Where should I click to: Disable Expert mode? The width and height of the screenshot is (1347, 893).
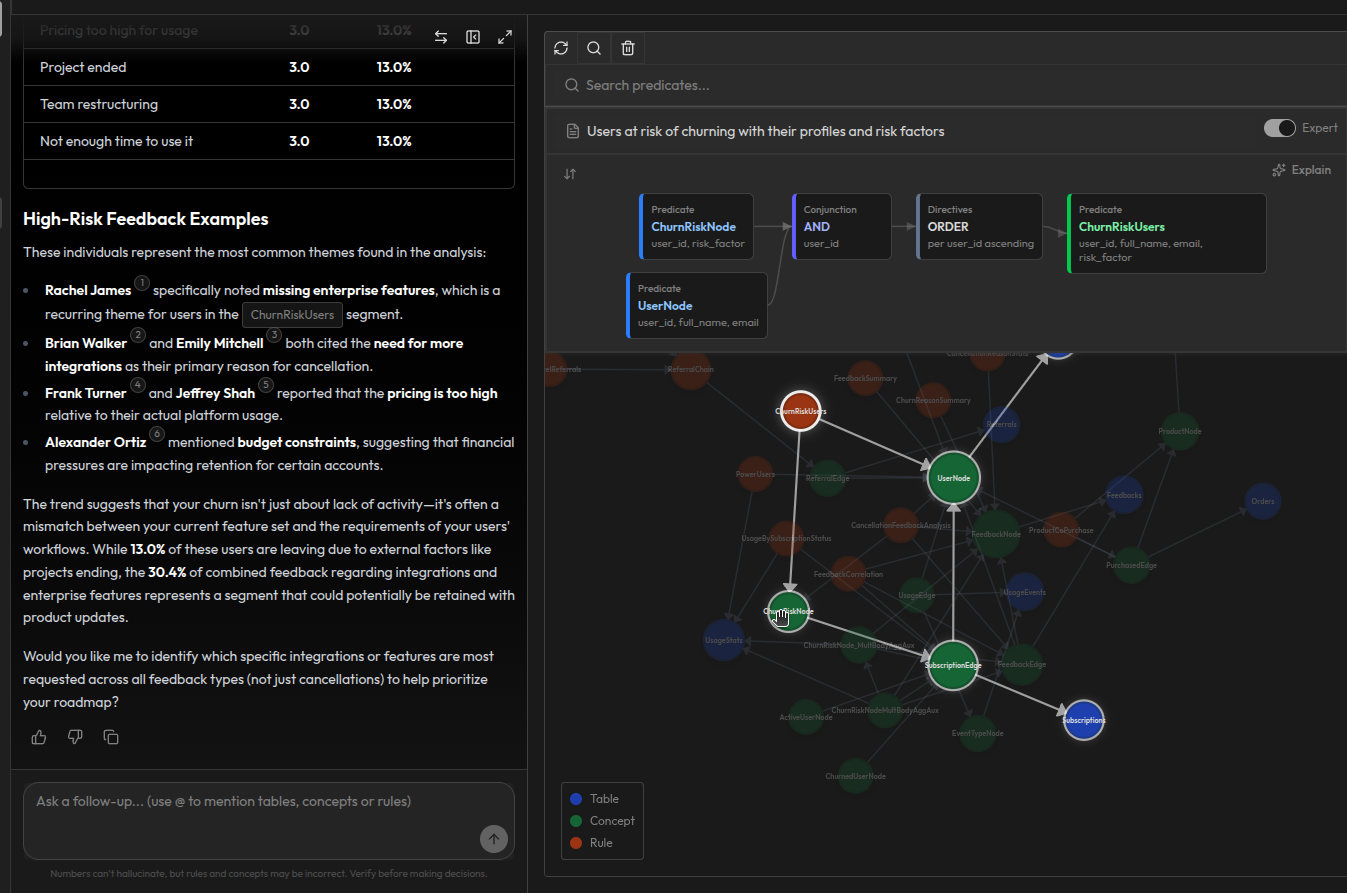[1279, 128]
